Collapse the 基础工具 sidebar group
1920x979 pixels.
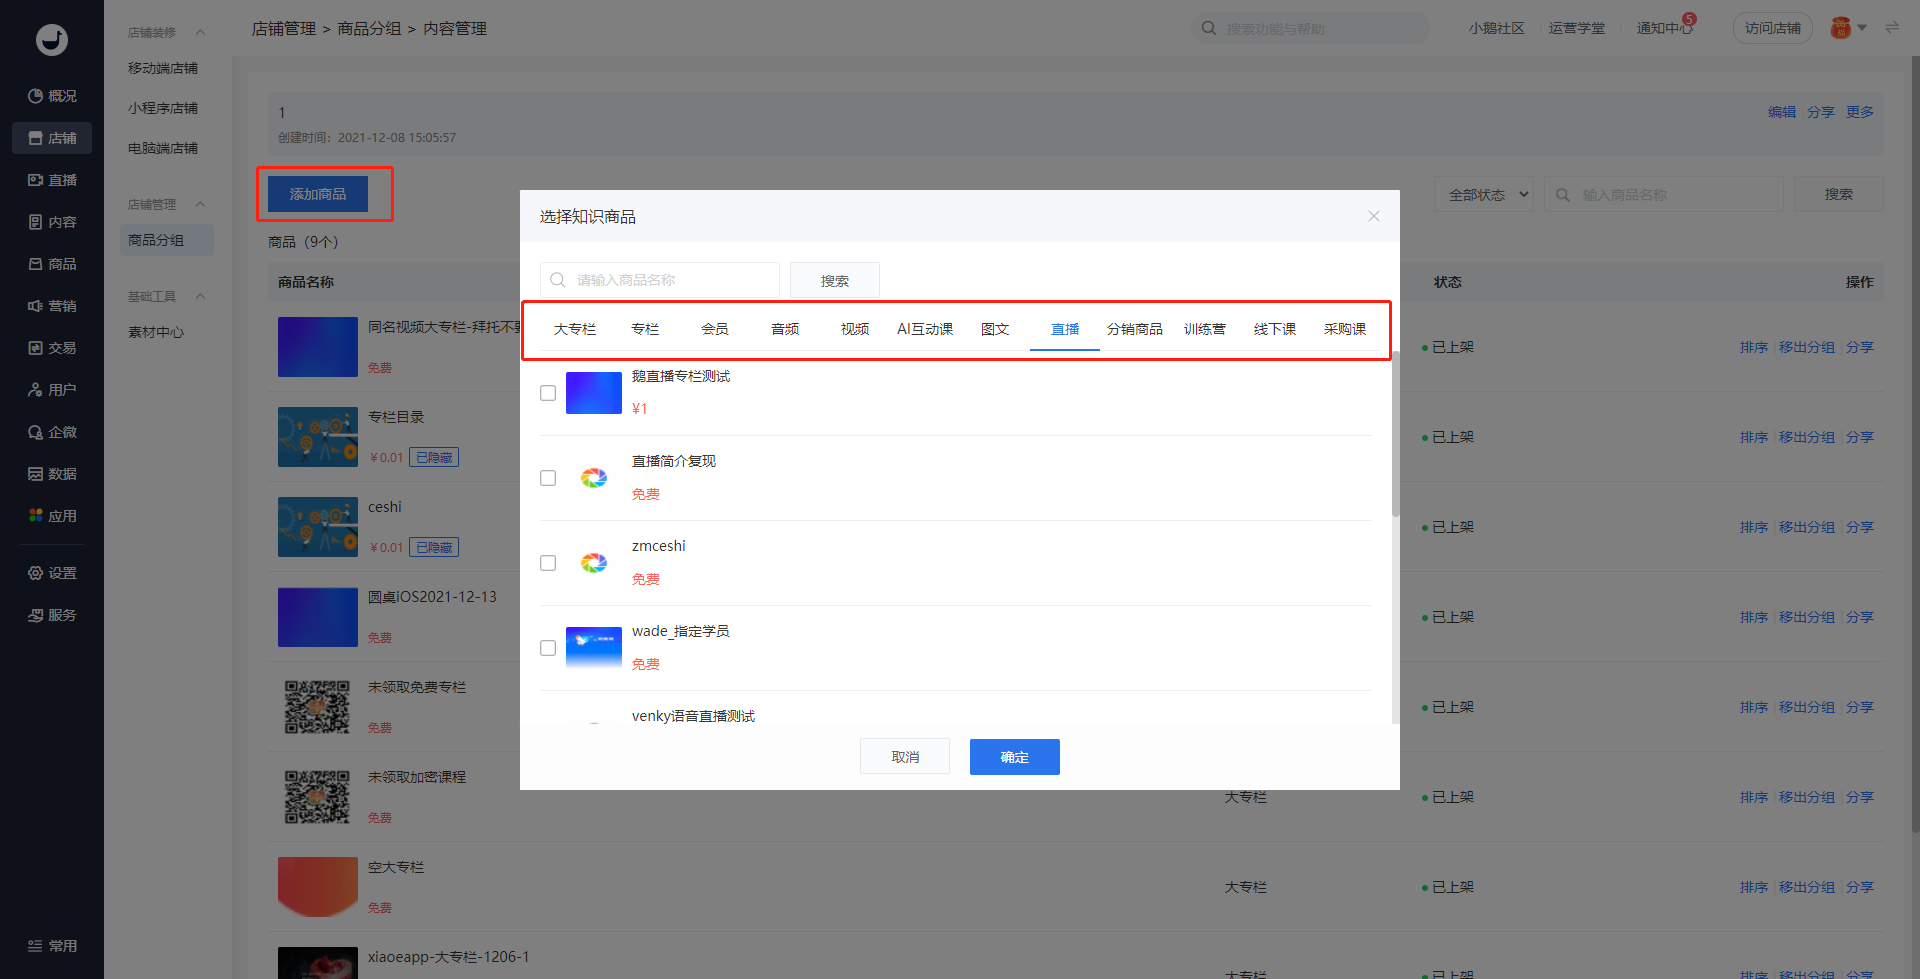coord(200,296)
